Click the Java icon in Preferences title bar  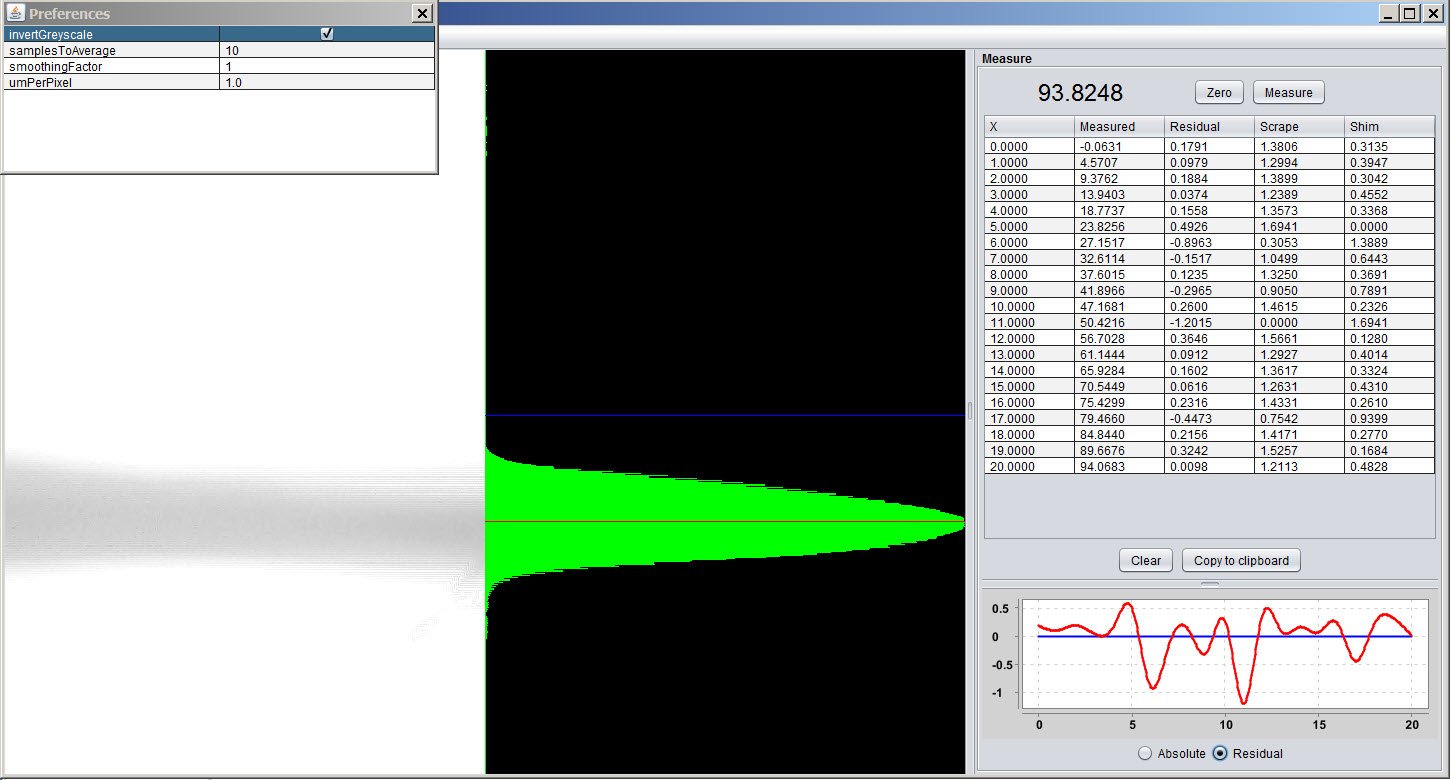click(x=15, y=13)
